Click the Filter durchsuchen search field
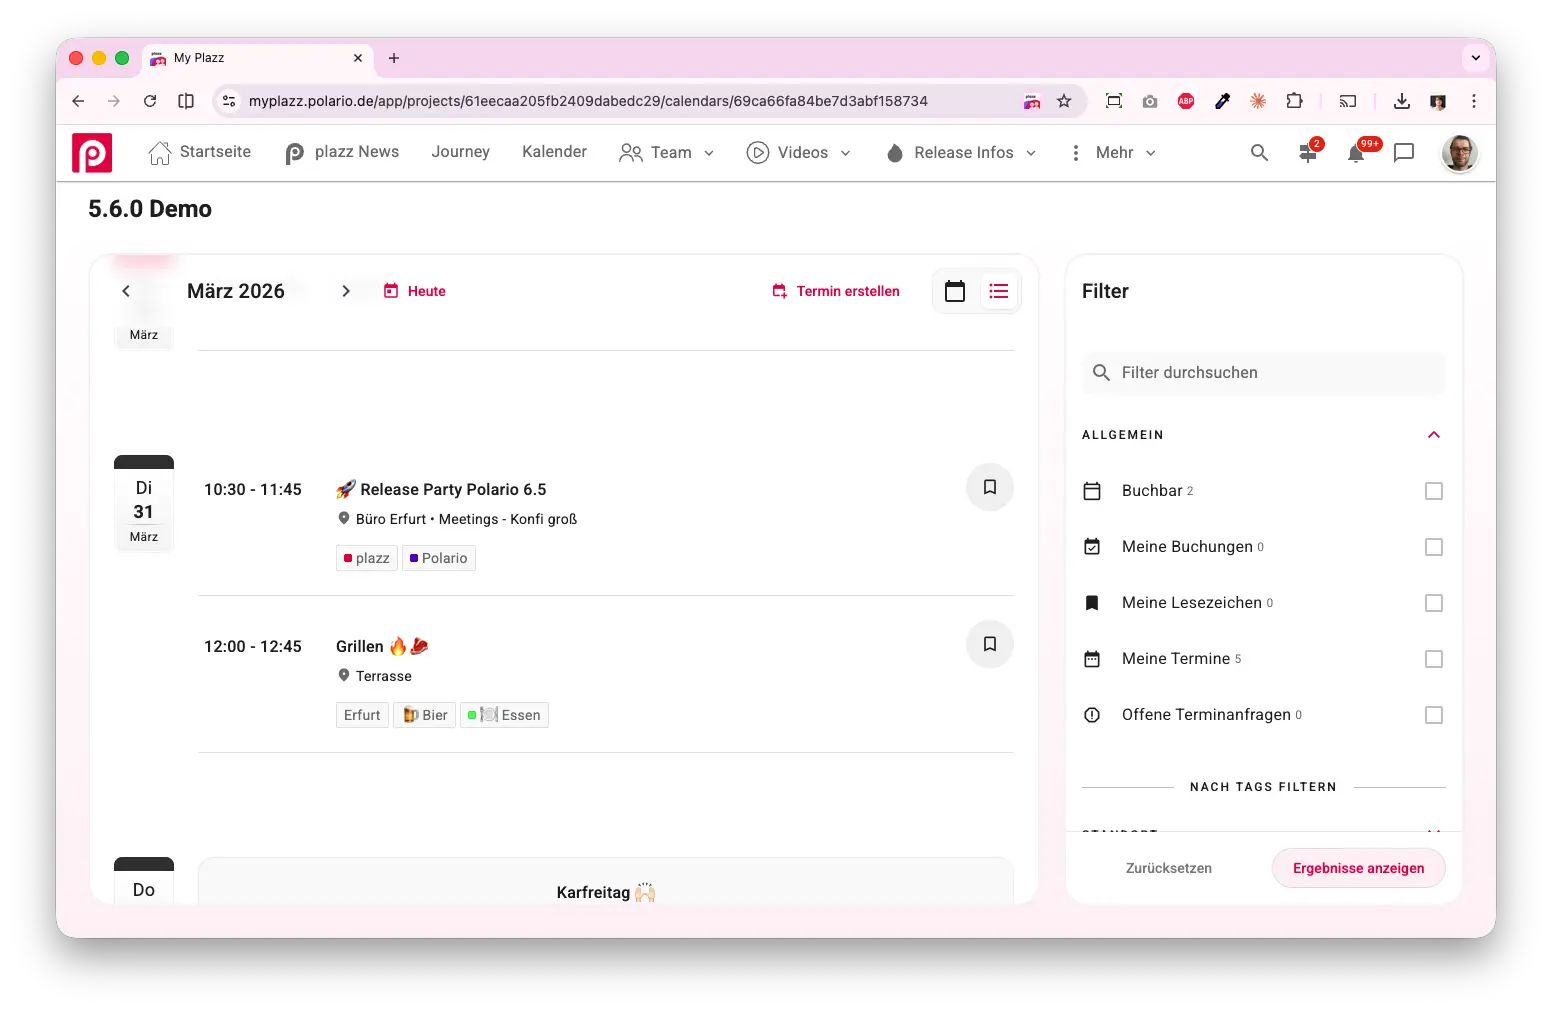 (1263, 373)
